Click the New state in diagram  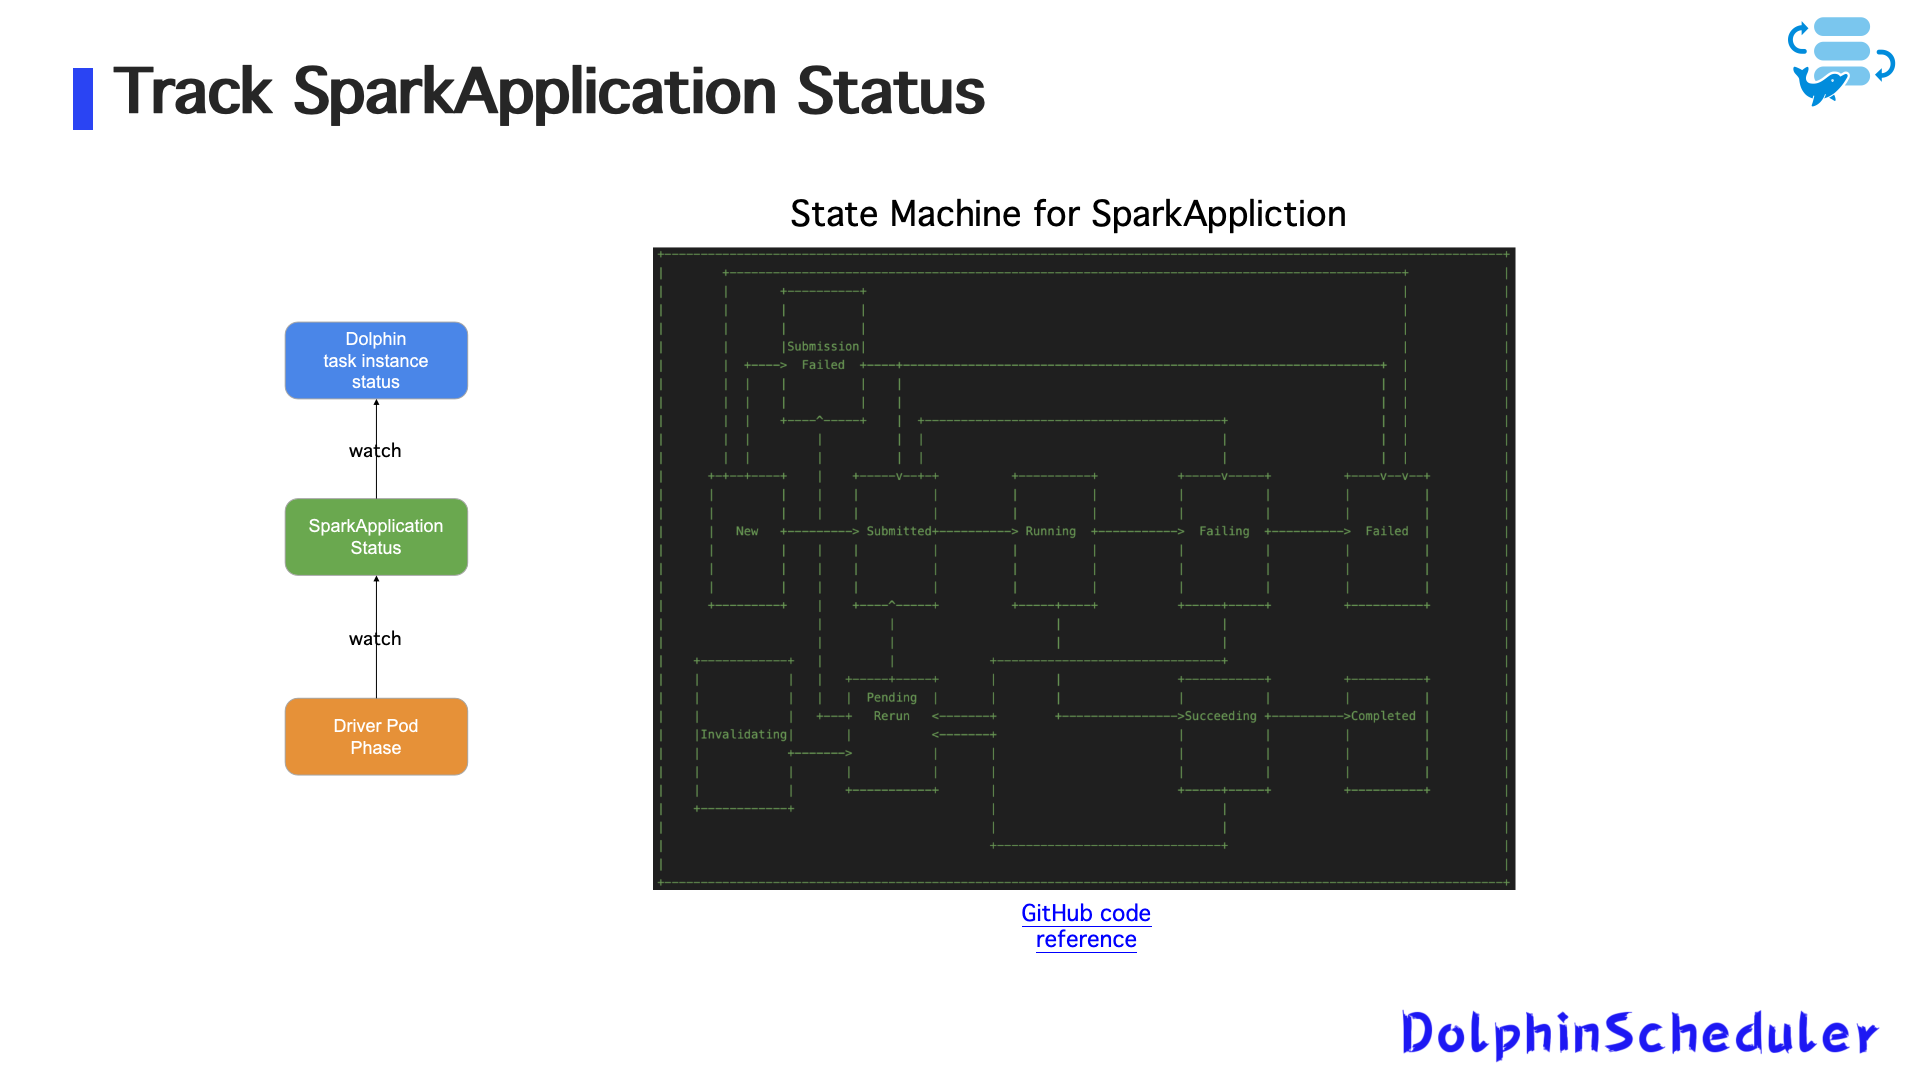coord(747,532)
